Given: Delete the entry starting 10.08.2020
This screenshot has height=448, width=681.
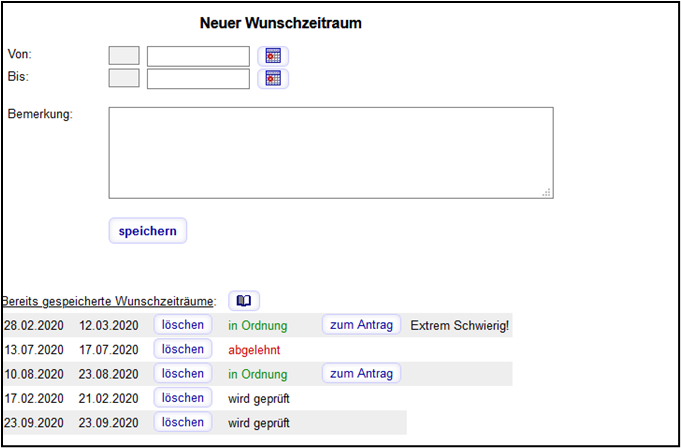Looking at the screenshot, I should 183,373.
